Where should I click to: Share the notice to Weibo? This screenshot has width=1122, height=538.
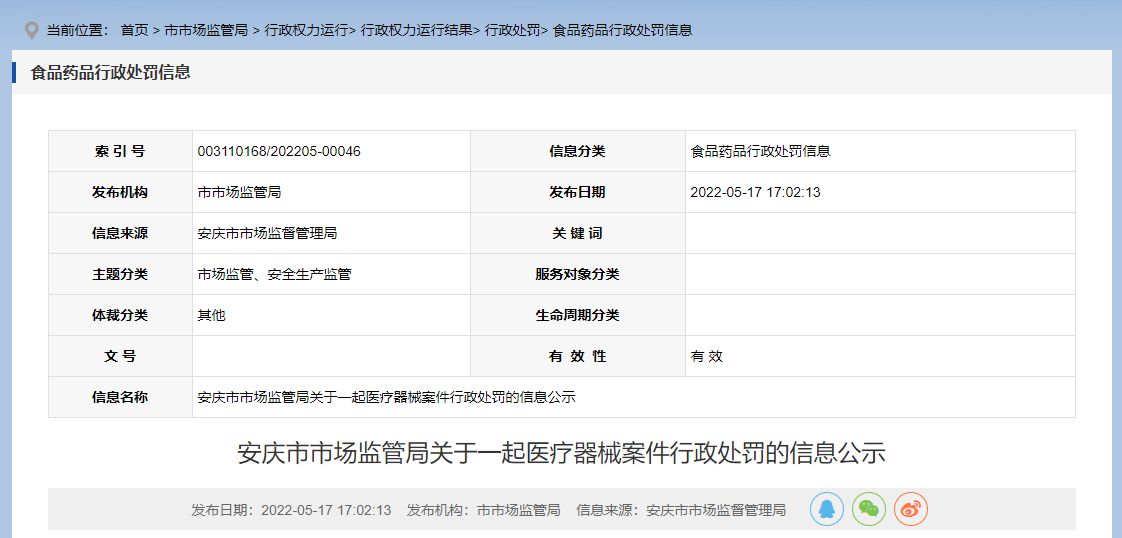(x=911, y=509)
